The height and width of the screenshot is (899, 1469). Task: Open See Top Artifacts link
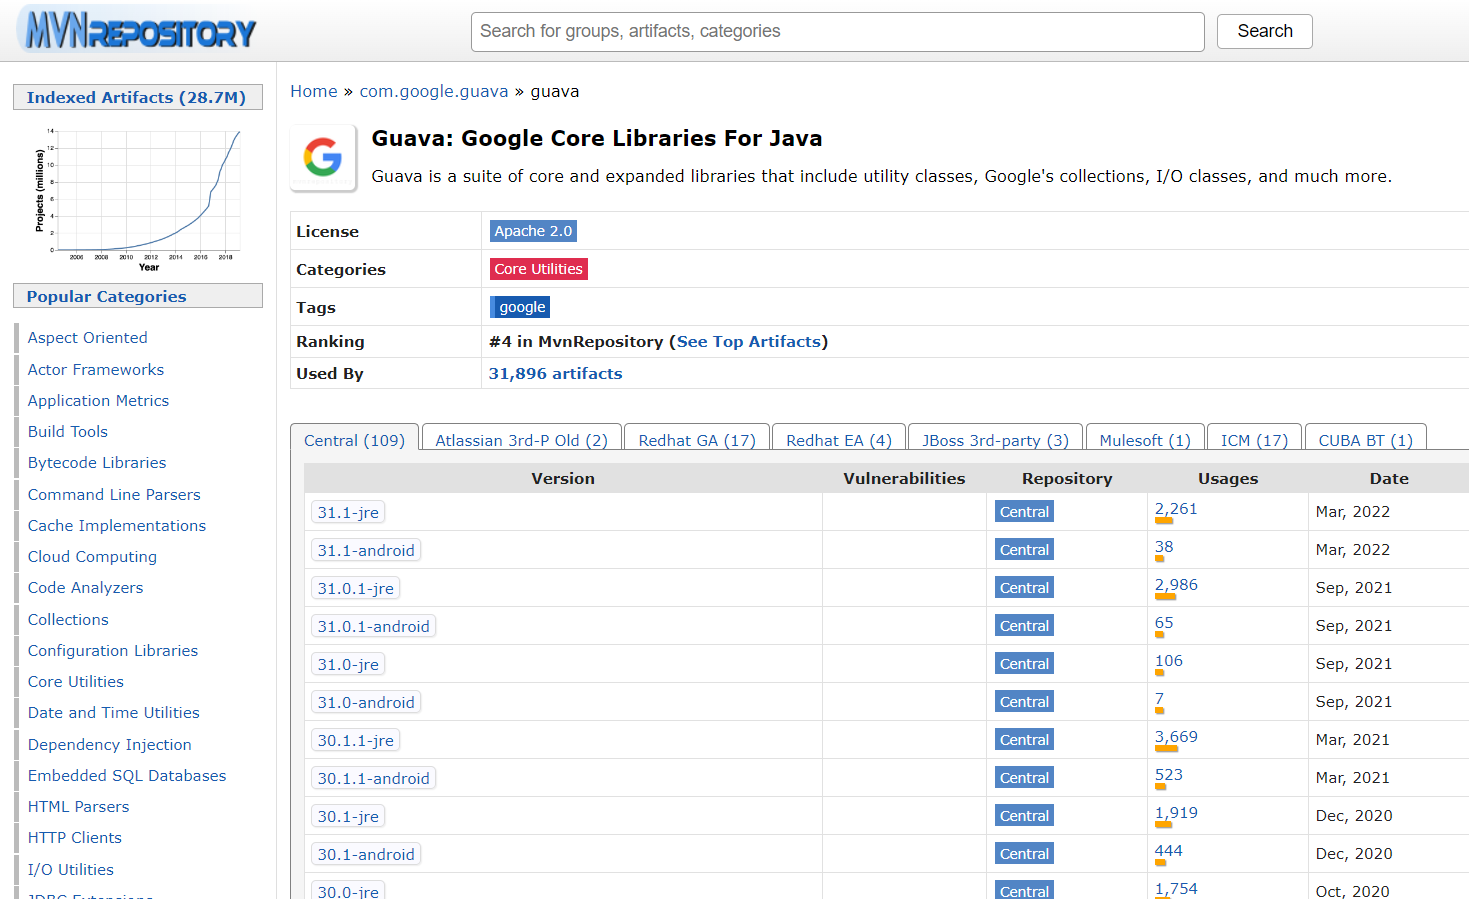[x=749, y=341]
